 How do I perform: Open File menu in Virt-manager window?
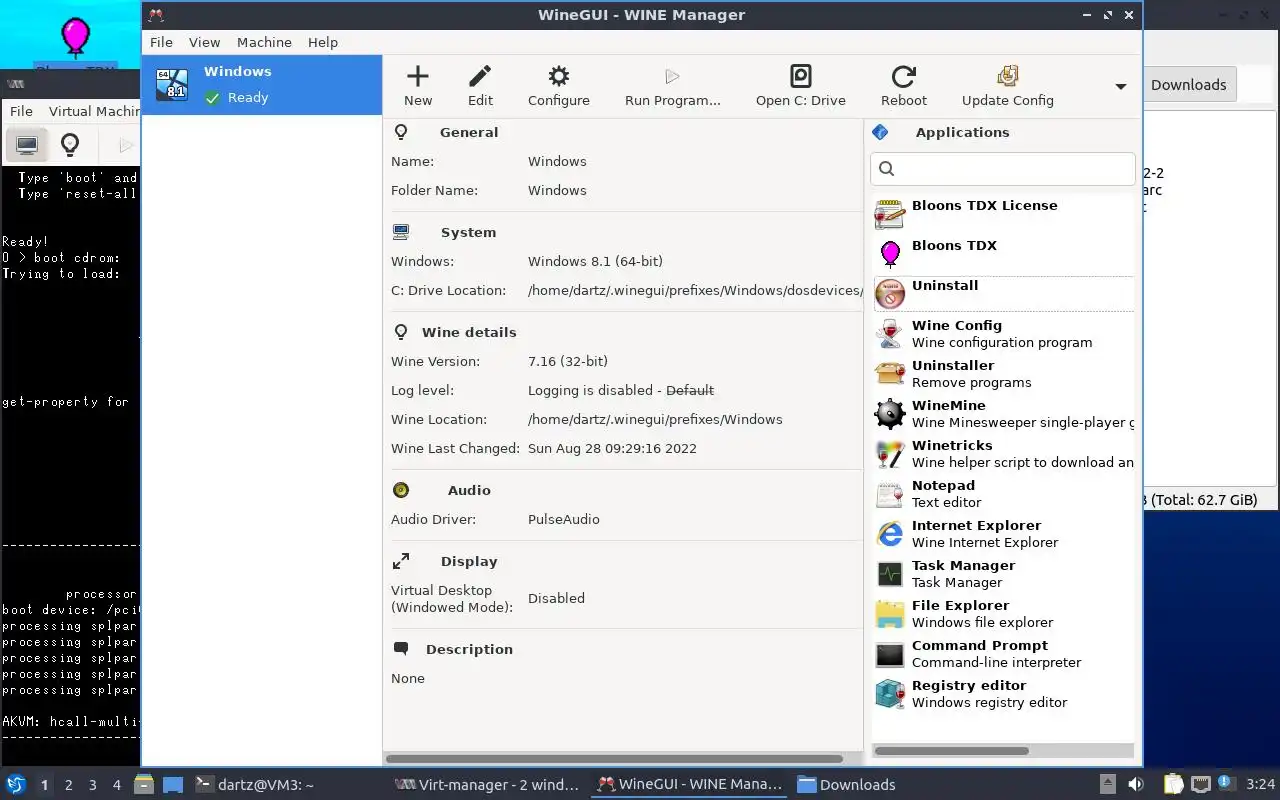point(21,111)
